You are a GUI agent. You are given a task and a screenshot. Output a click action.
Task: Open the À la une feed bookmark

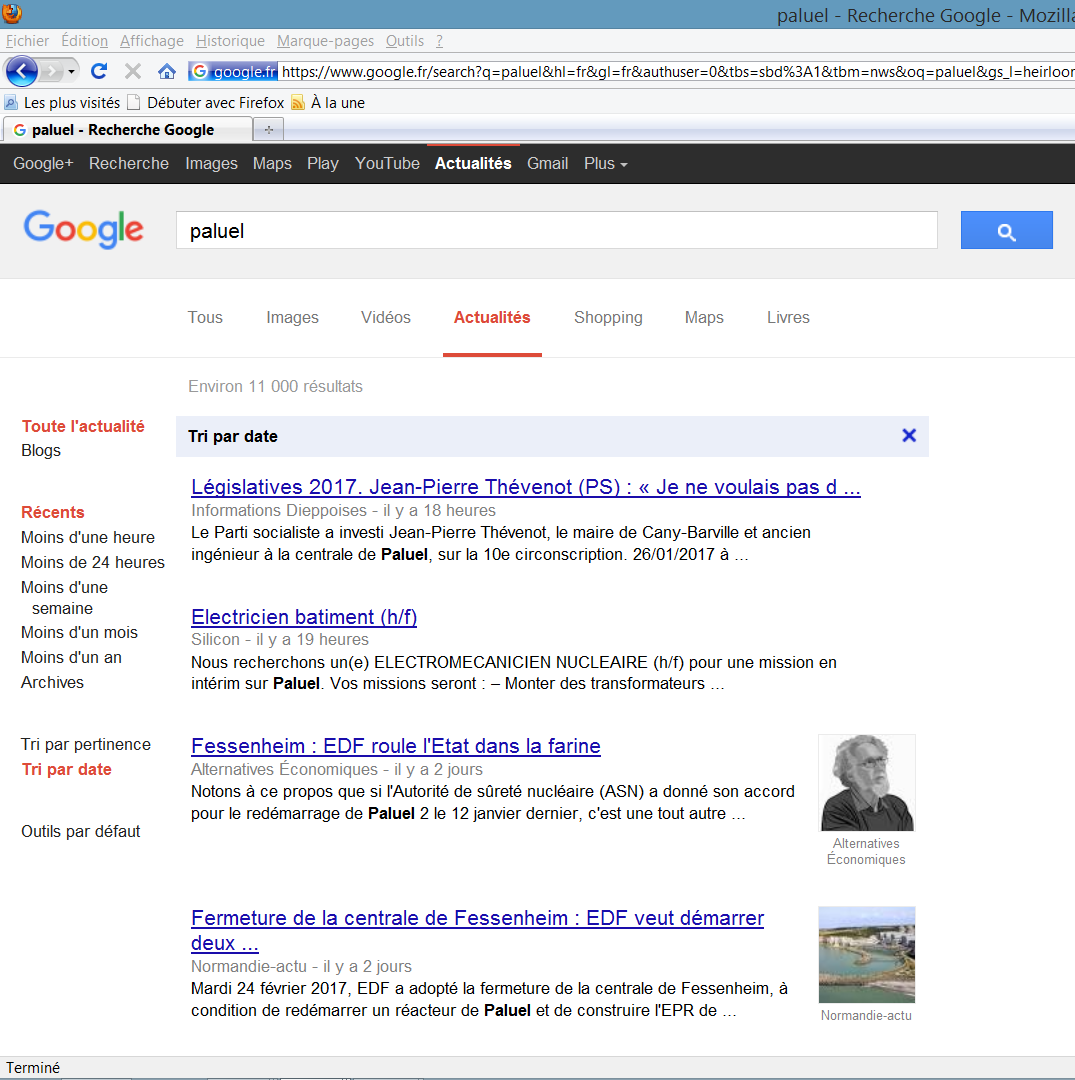coord(328,103)
